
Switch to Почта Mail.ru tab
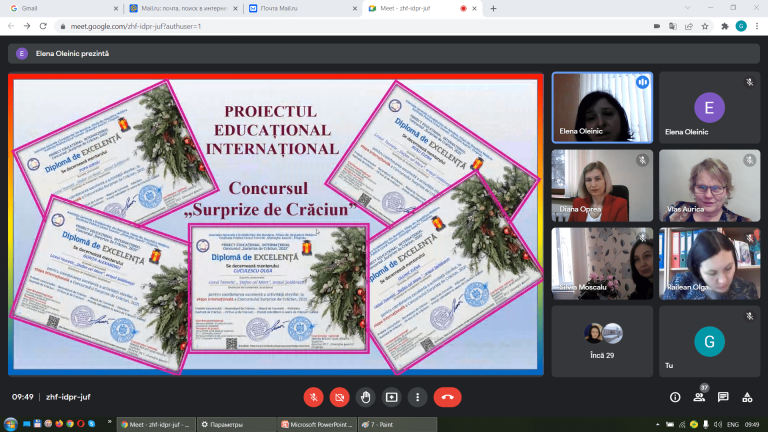[303, 8]
